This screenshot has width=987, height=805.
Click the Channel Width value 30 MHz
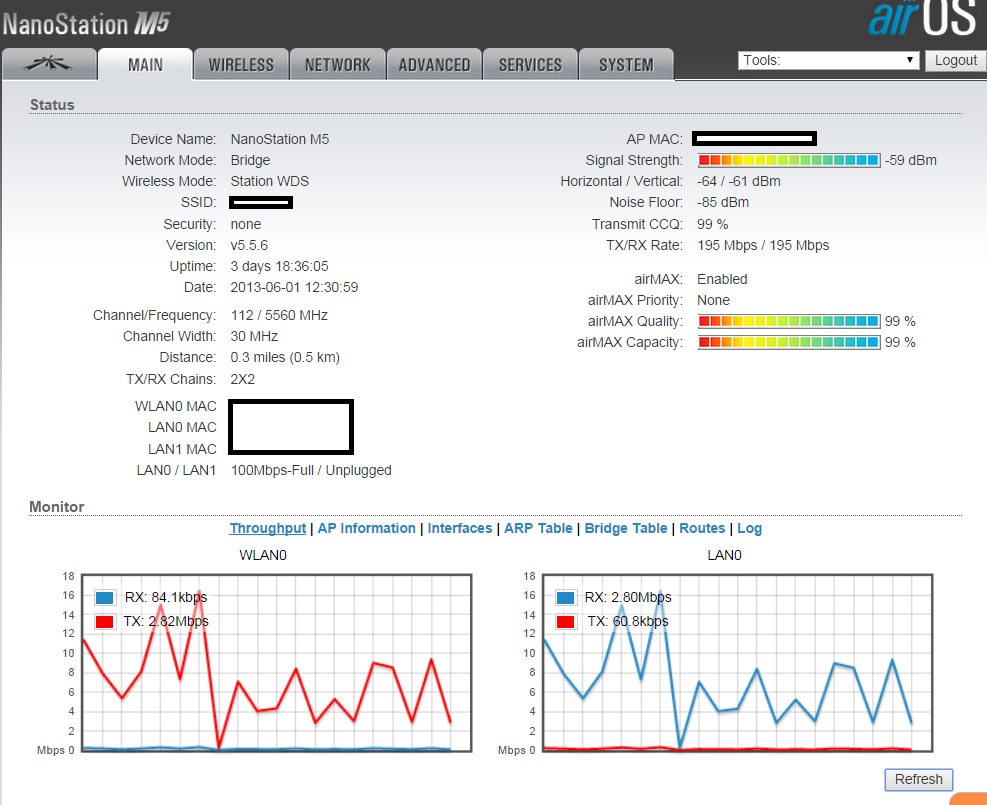pyautogui.click(x=254, y=336)
